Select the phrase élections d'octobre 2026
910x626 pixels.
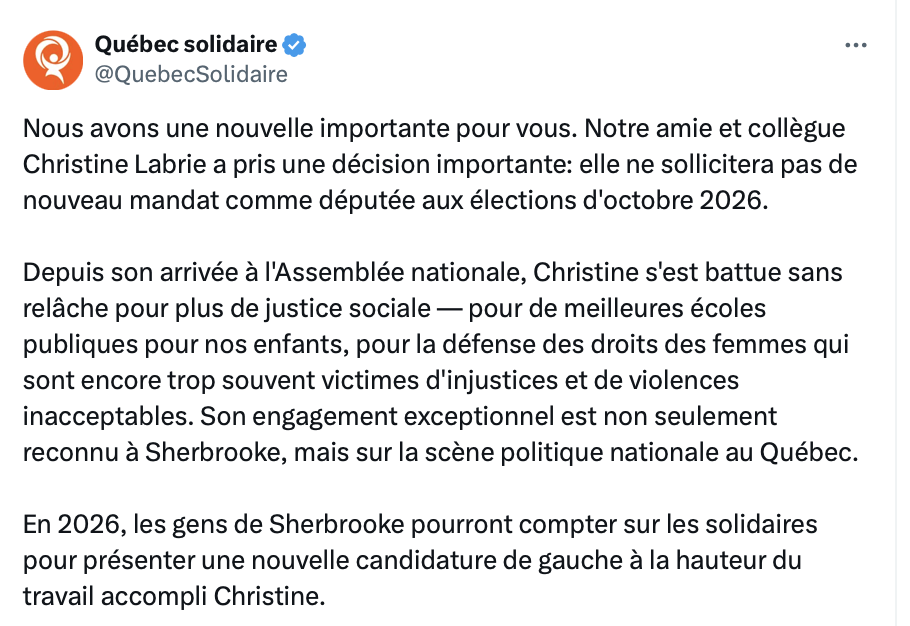tap(615, 201)
